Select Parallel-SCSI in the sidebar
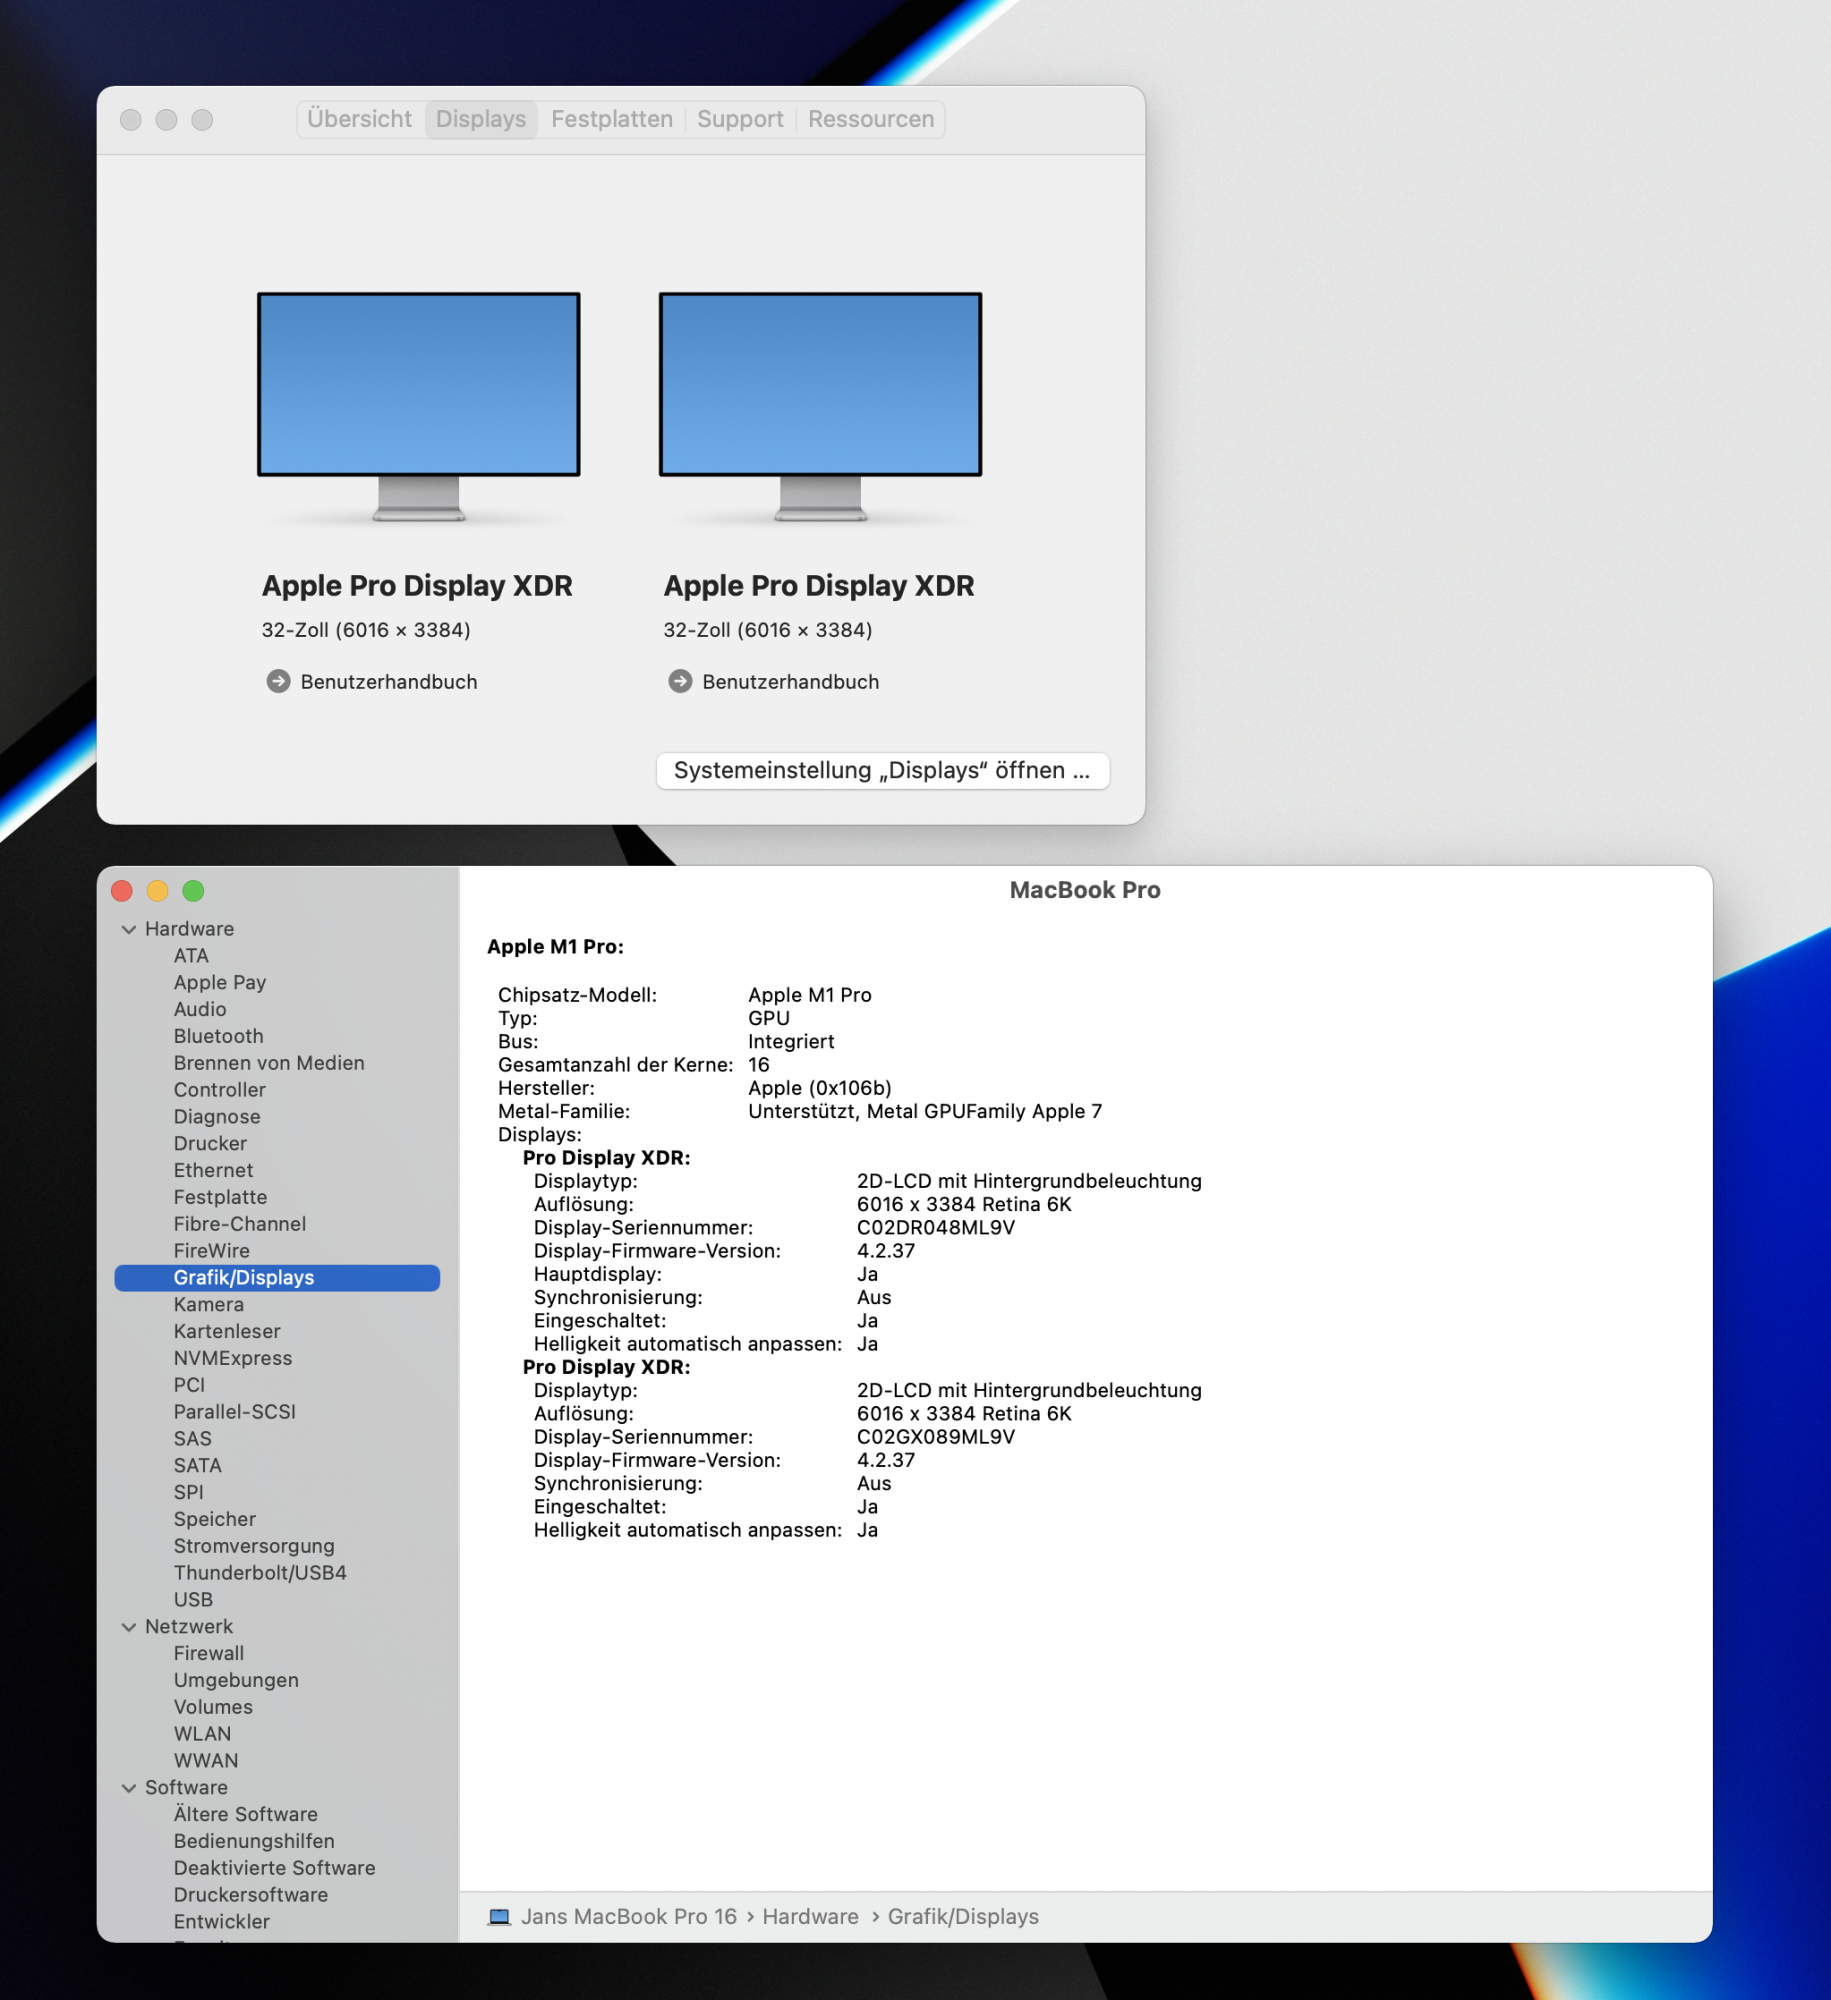Viewport: 1831px width, 2000px height. point(235,1412)
